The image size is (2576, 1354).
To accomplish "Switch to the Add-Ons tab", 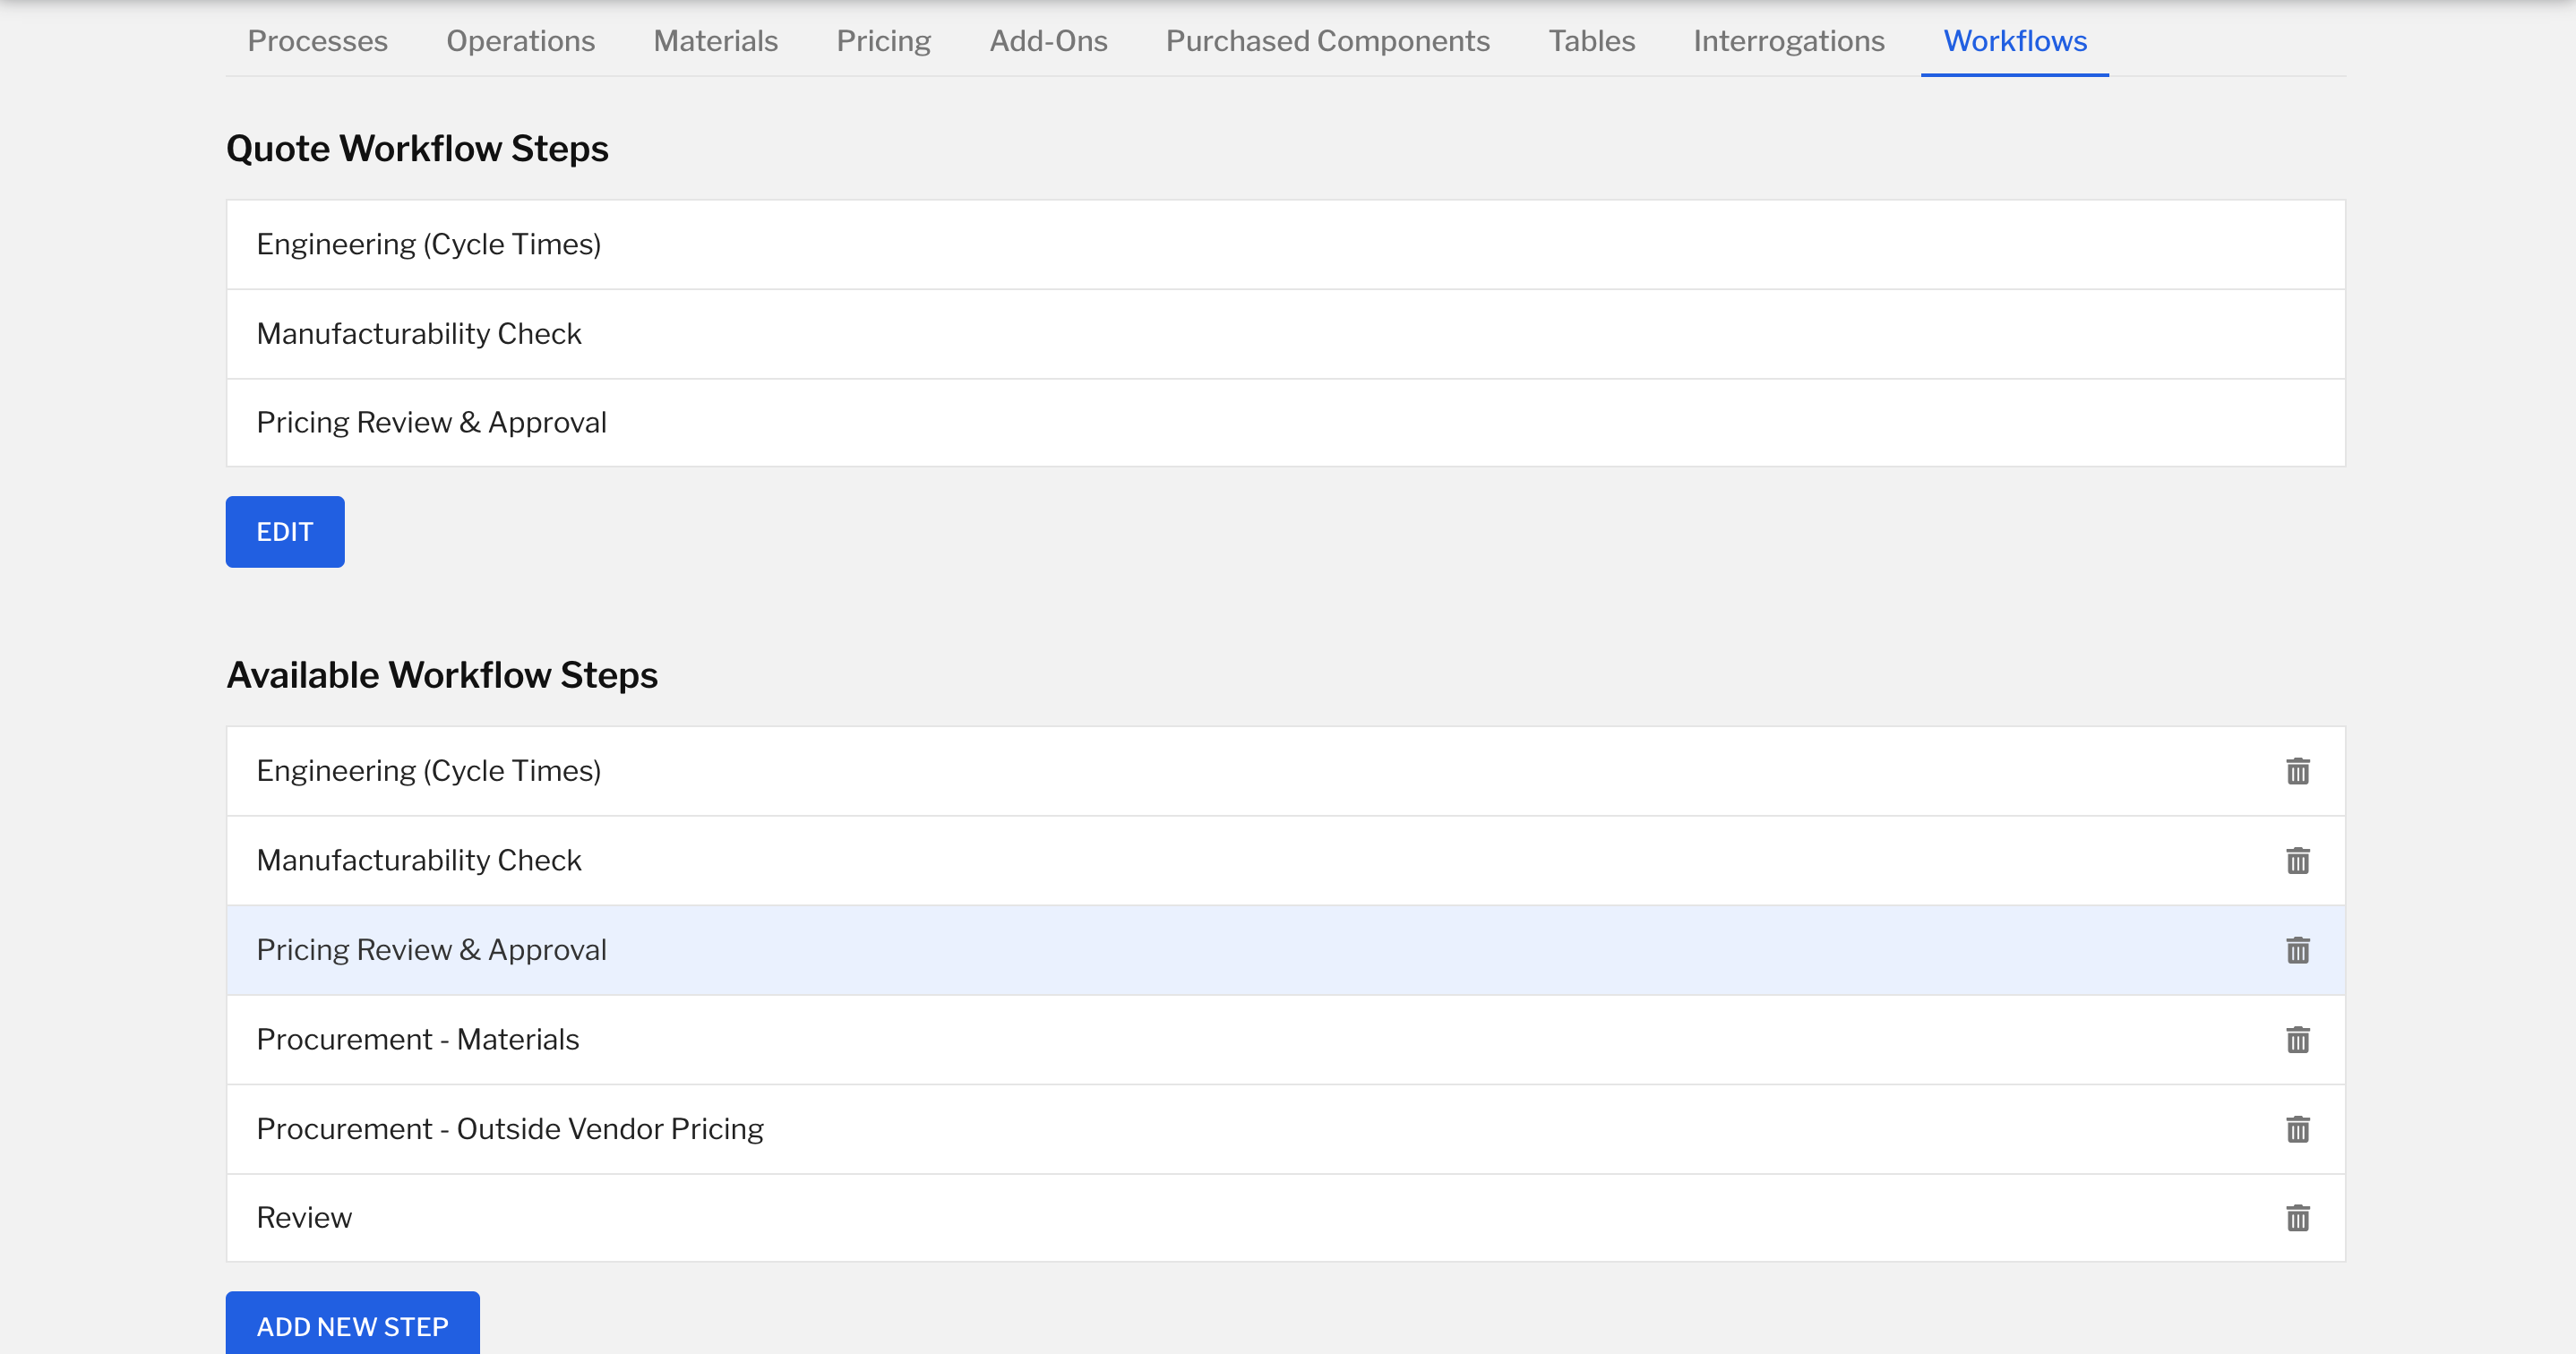I will (1048, 41).
